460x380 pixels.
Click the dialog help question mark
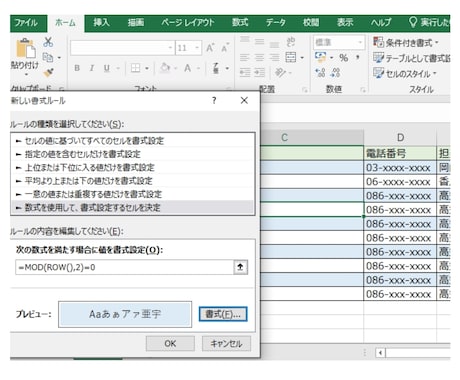(x=214, y=100)
